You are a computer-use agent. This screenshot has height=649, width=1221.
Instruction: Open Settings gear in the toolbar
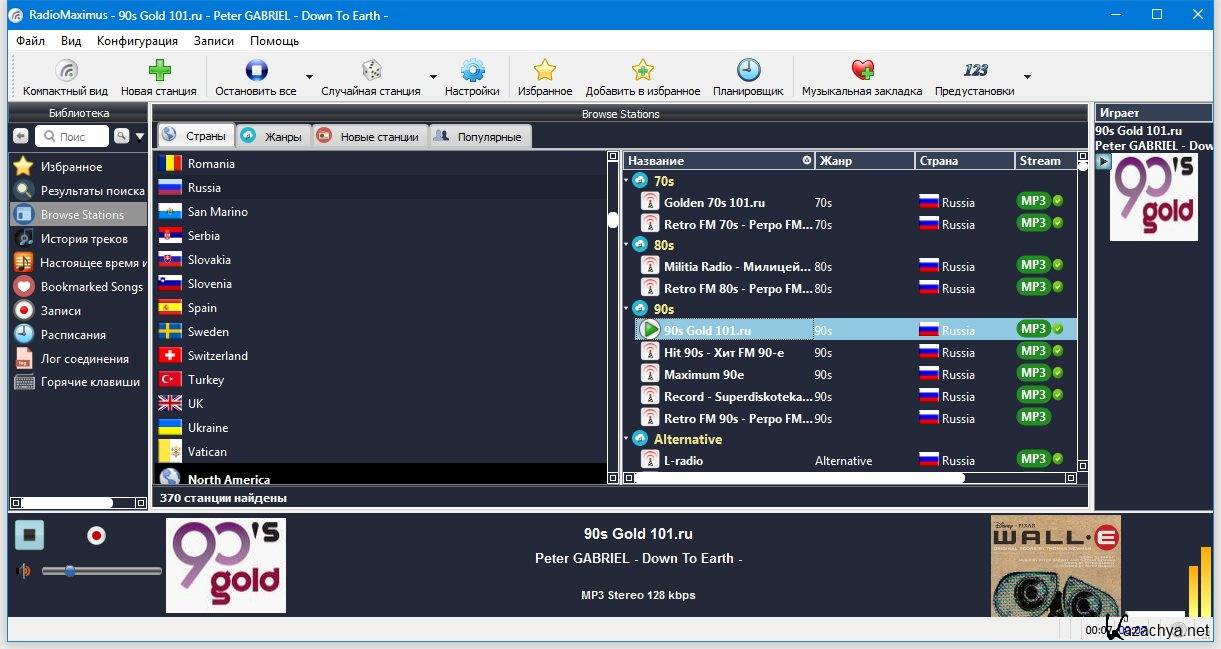coord(472,72)
